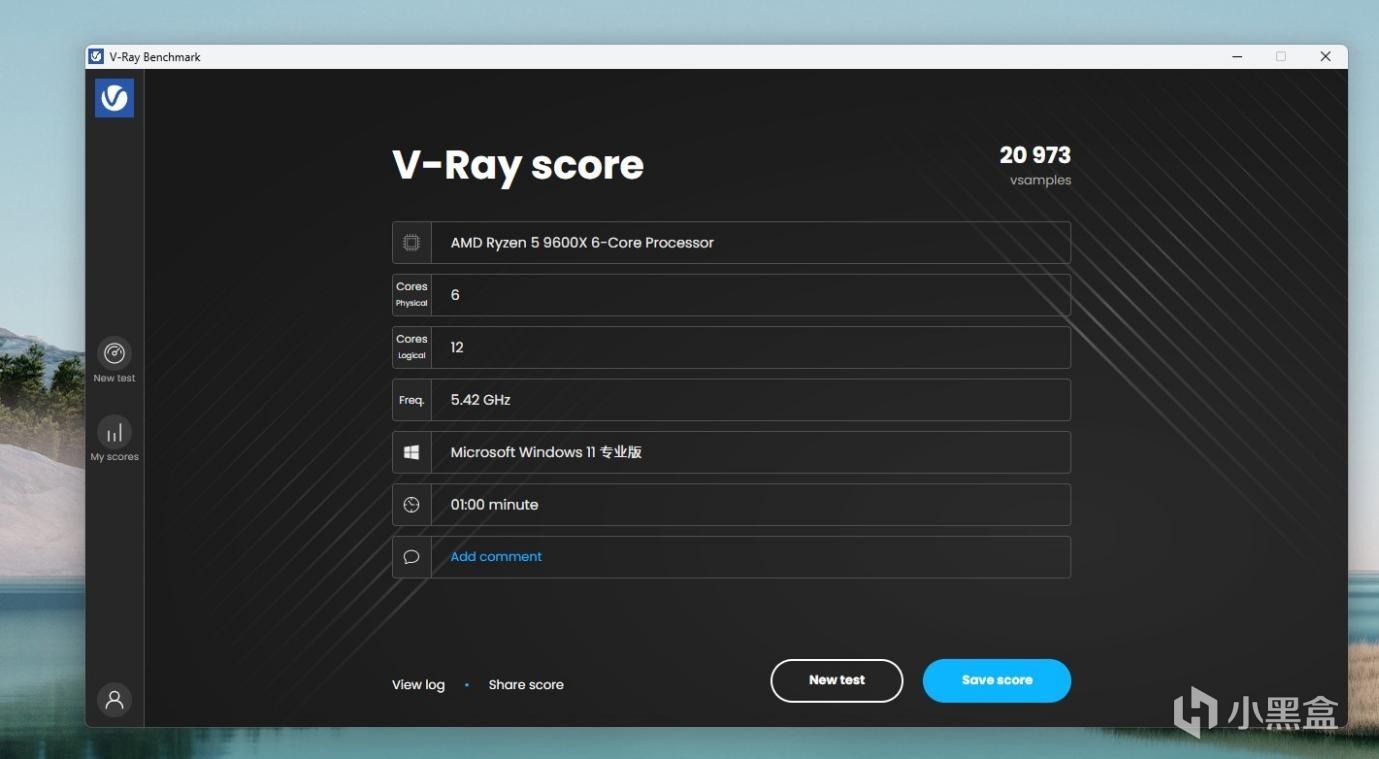Click the clock icon beside 01:00 minute
1379x759 pixels.
(x=411, y=505)
